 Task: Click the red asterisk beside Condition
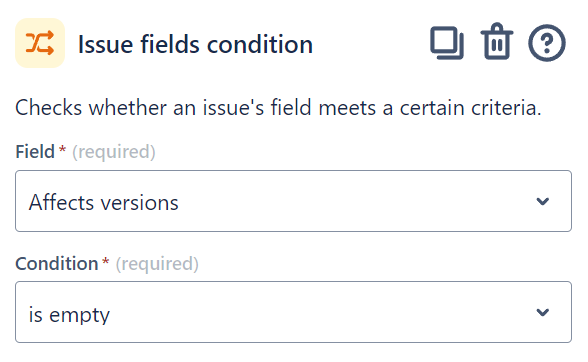pos(106,261)
